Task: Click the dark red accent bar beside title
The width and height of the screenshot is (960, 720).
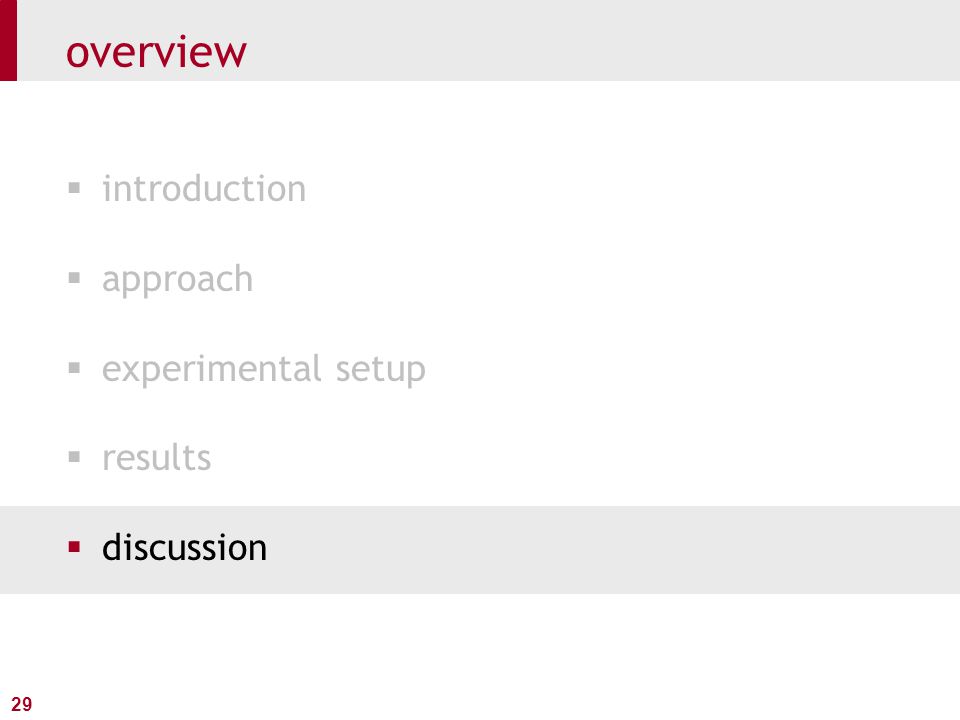Action: 8,40
